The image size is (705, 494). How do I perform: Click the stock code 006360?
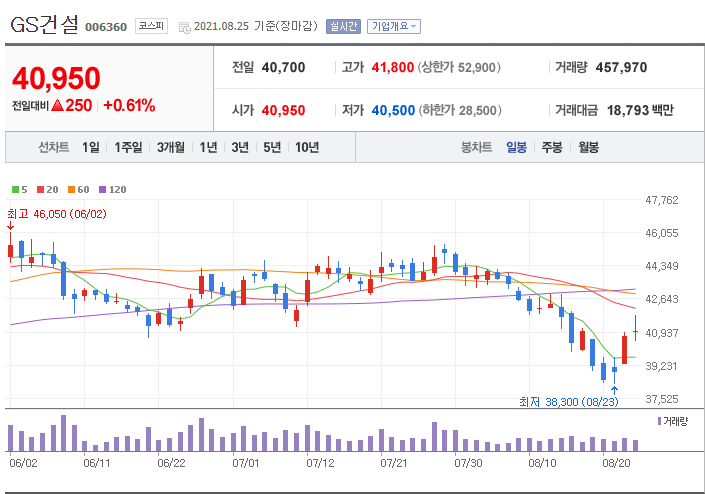tap(106, 27)
